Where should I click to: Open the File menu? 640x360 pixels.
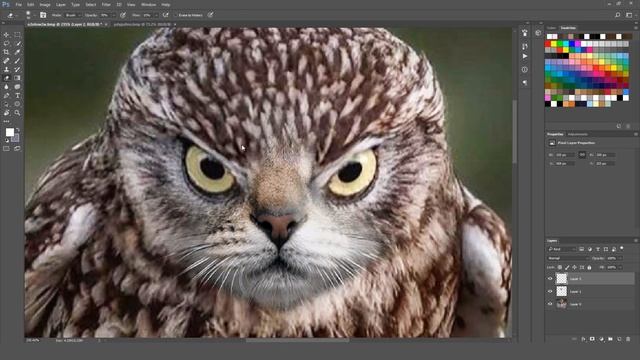coord(18,4)
